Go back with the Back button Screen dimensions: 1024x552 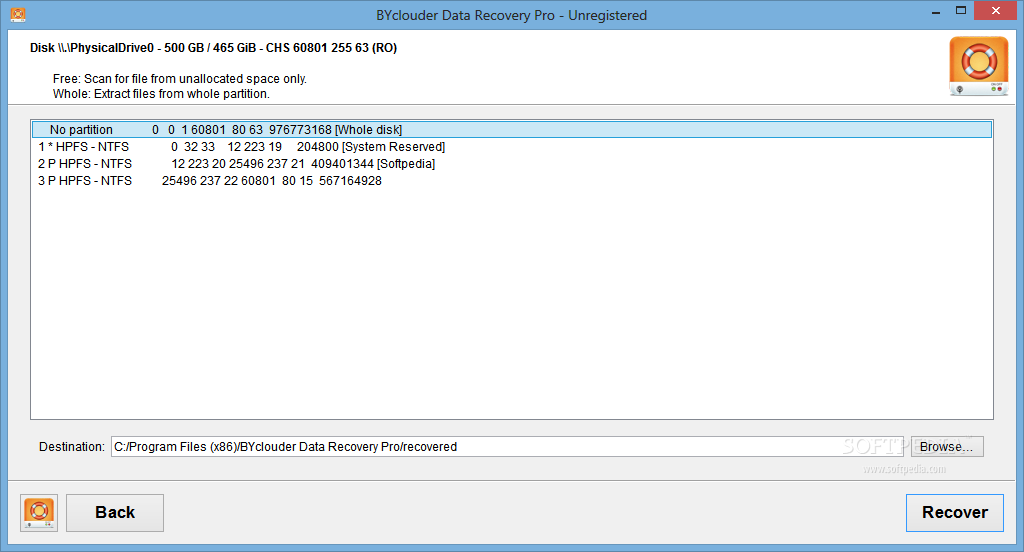click(115, 513)
